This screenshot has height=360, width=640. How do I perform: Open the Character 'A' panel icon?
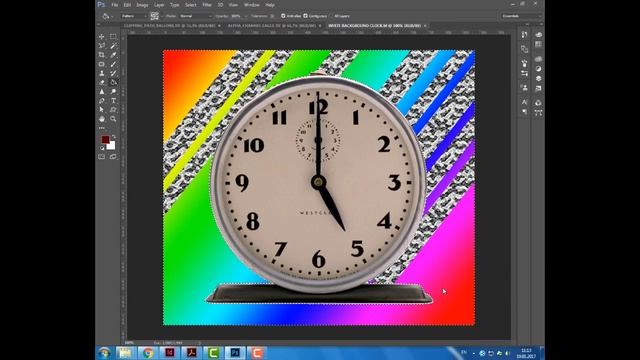(x=524, y=102)
